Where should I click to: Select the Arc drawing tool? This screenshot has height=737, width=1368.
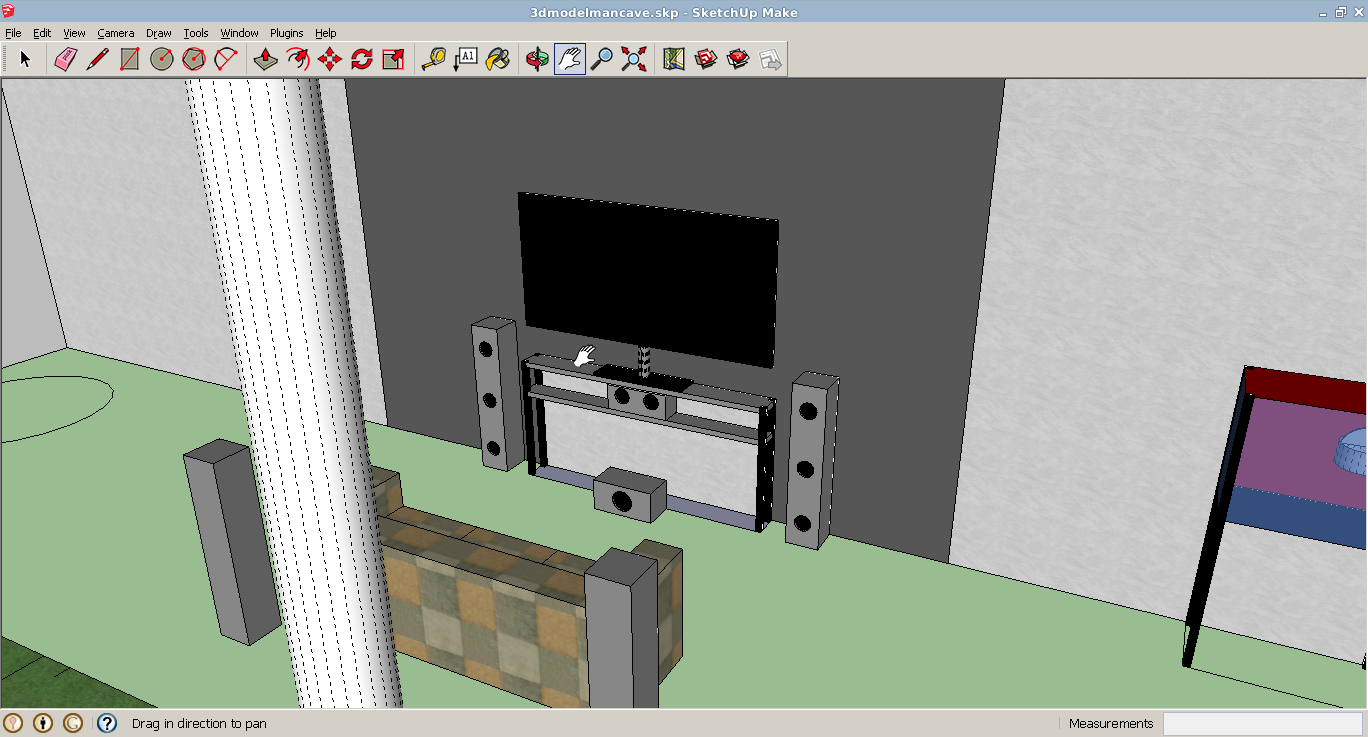(x=226, y=59)
